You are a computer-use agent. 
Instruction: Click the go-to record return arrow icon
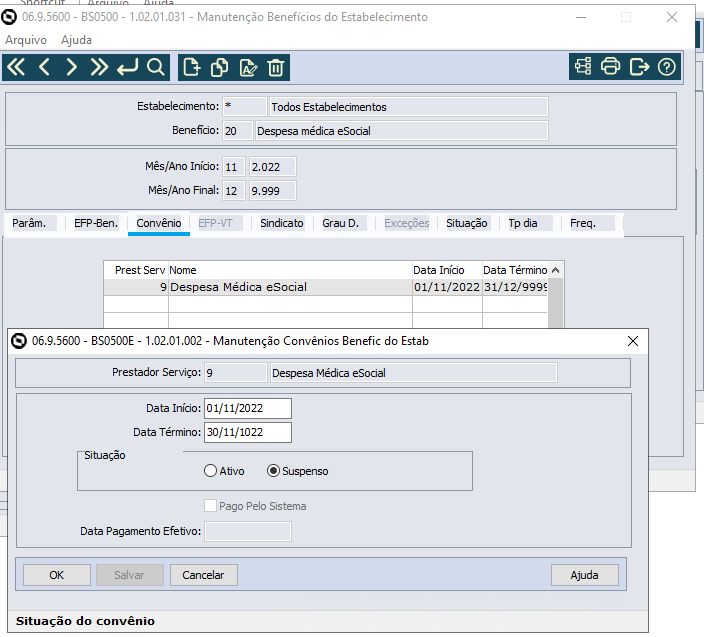[128, 67]
